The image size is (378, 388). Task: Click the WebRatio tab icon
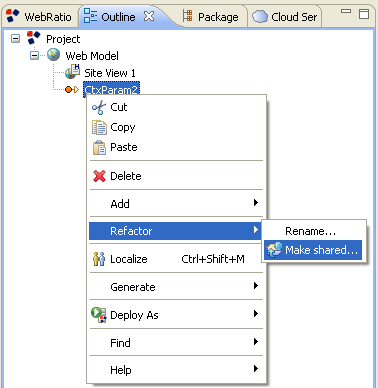point(13,16)
